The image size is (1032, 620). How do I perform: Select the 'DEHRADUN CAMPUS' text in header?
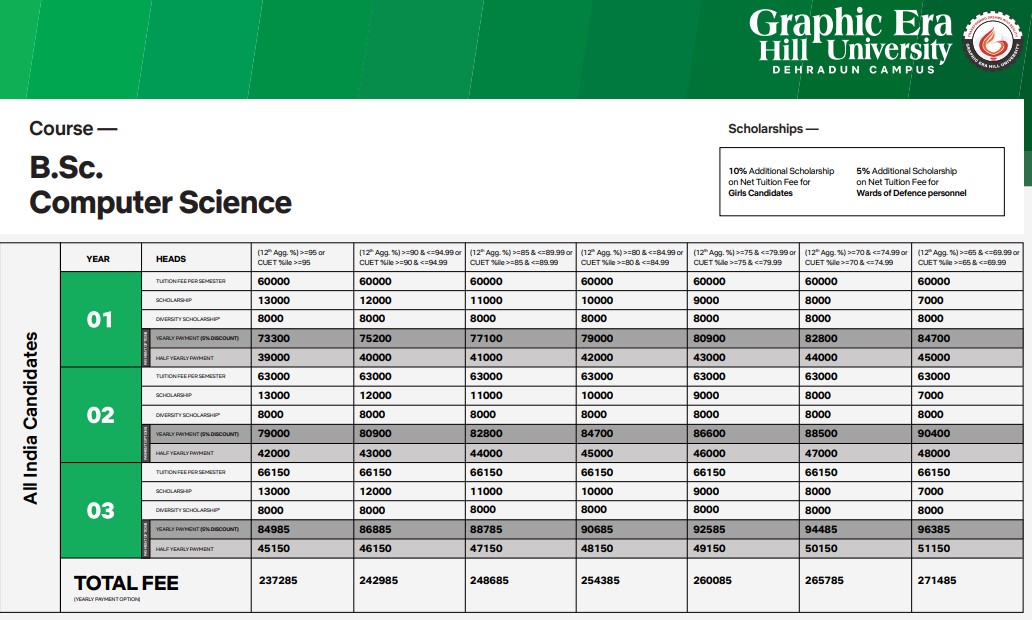(x=854, y=70)
